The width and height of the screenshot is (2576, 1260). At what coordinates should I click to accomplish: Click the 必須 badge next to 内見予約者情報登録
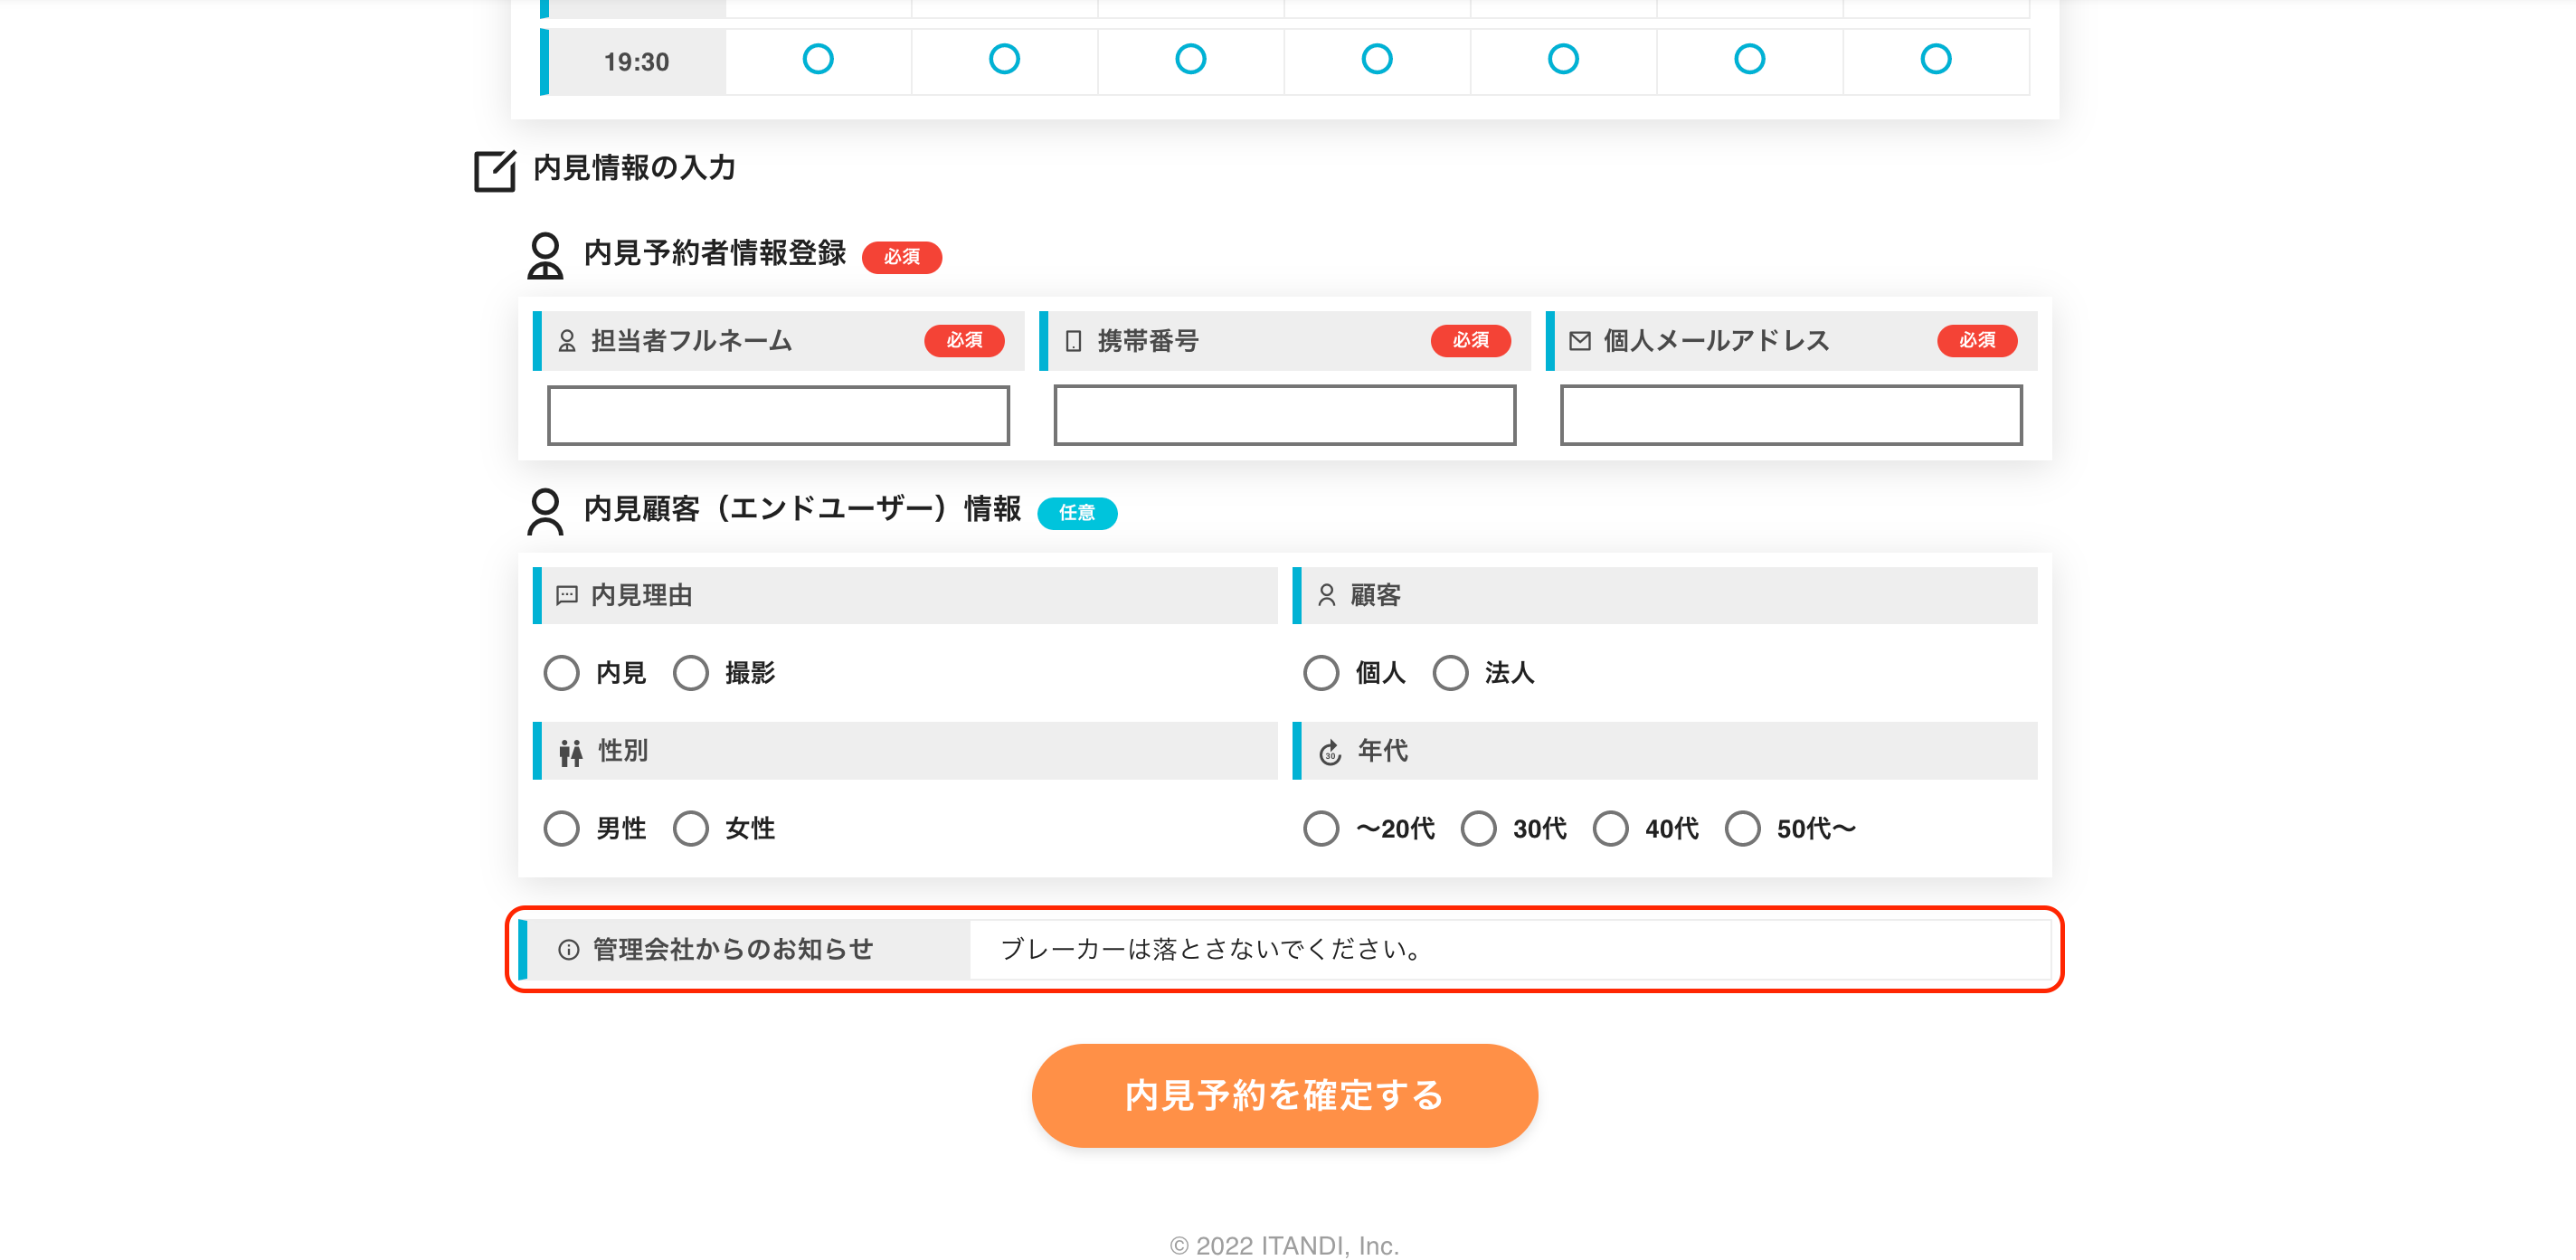click(902, 257)
